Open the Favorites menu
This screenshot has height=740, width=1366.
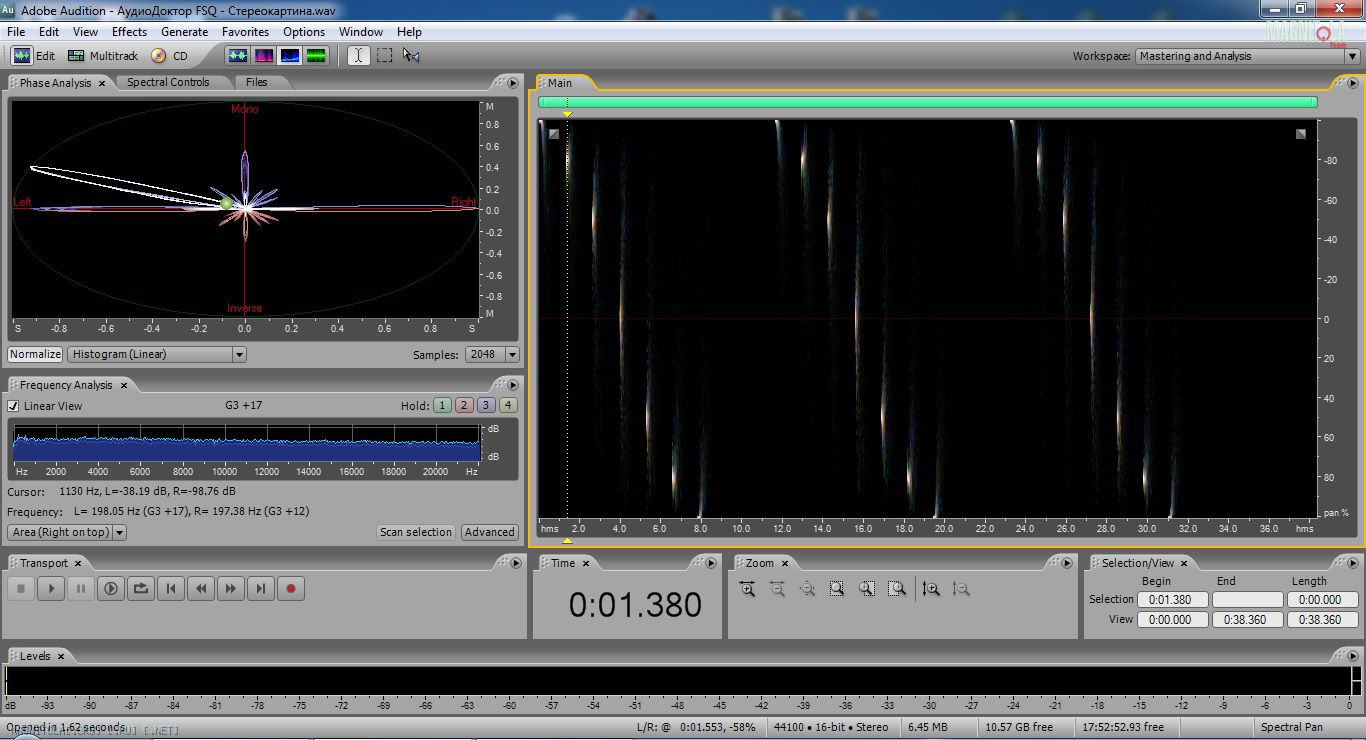246,32
